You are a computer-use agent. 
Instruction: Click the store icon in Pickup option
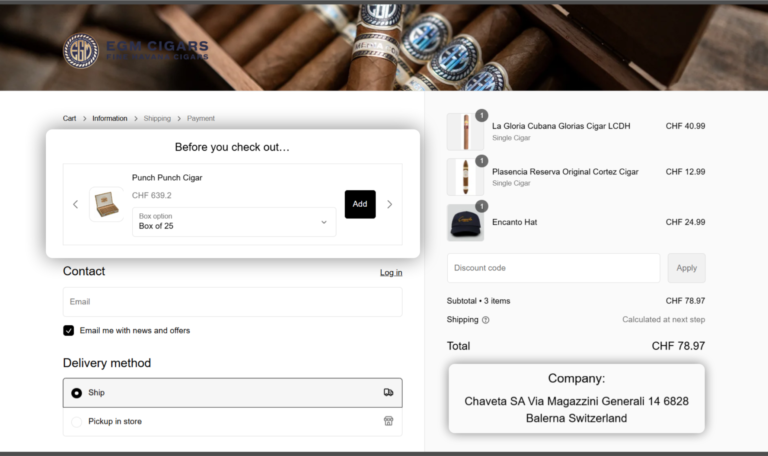pos(388,421)
